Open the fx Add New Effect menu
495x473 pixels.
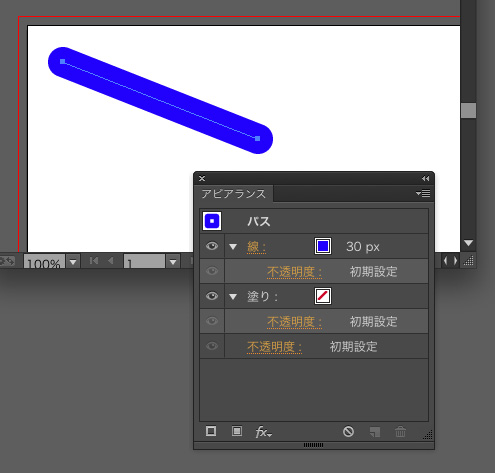263,432
